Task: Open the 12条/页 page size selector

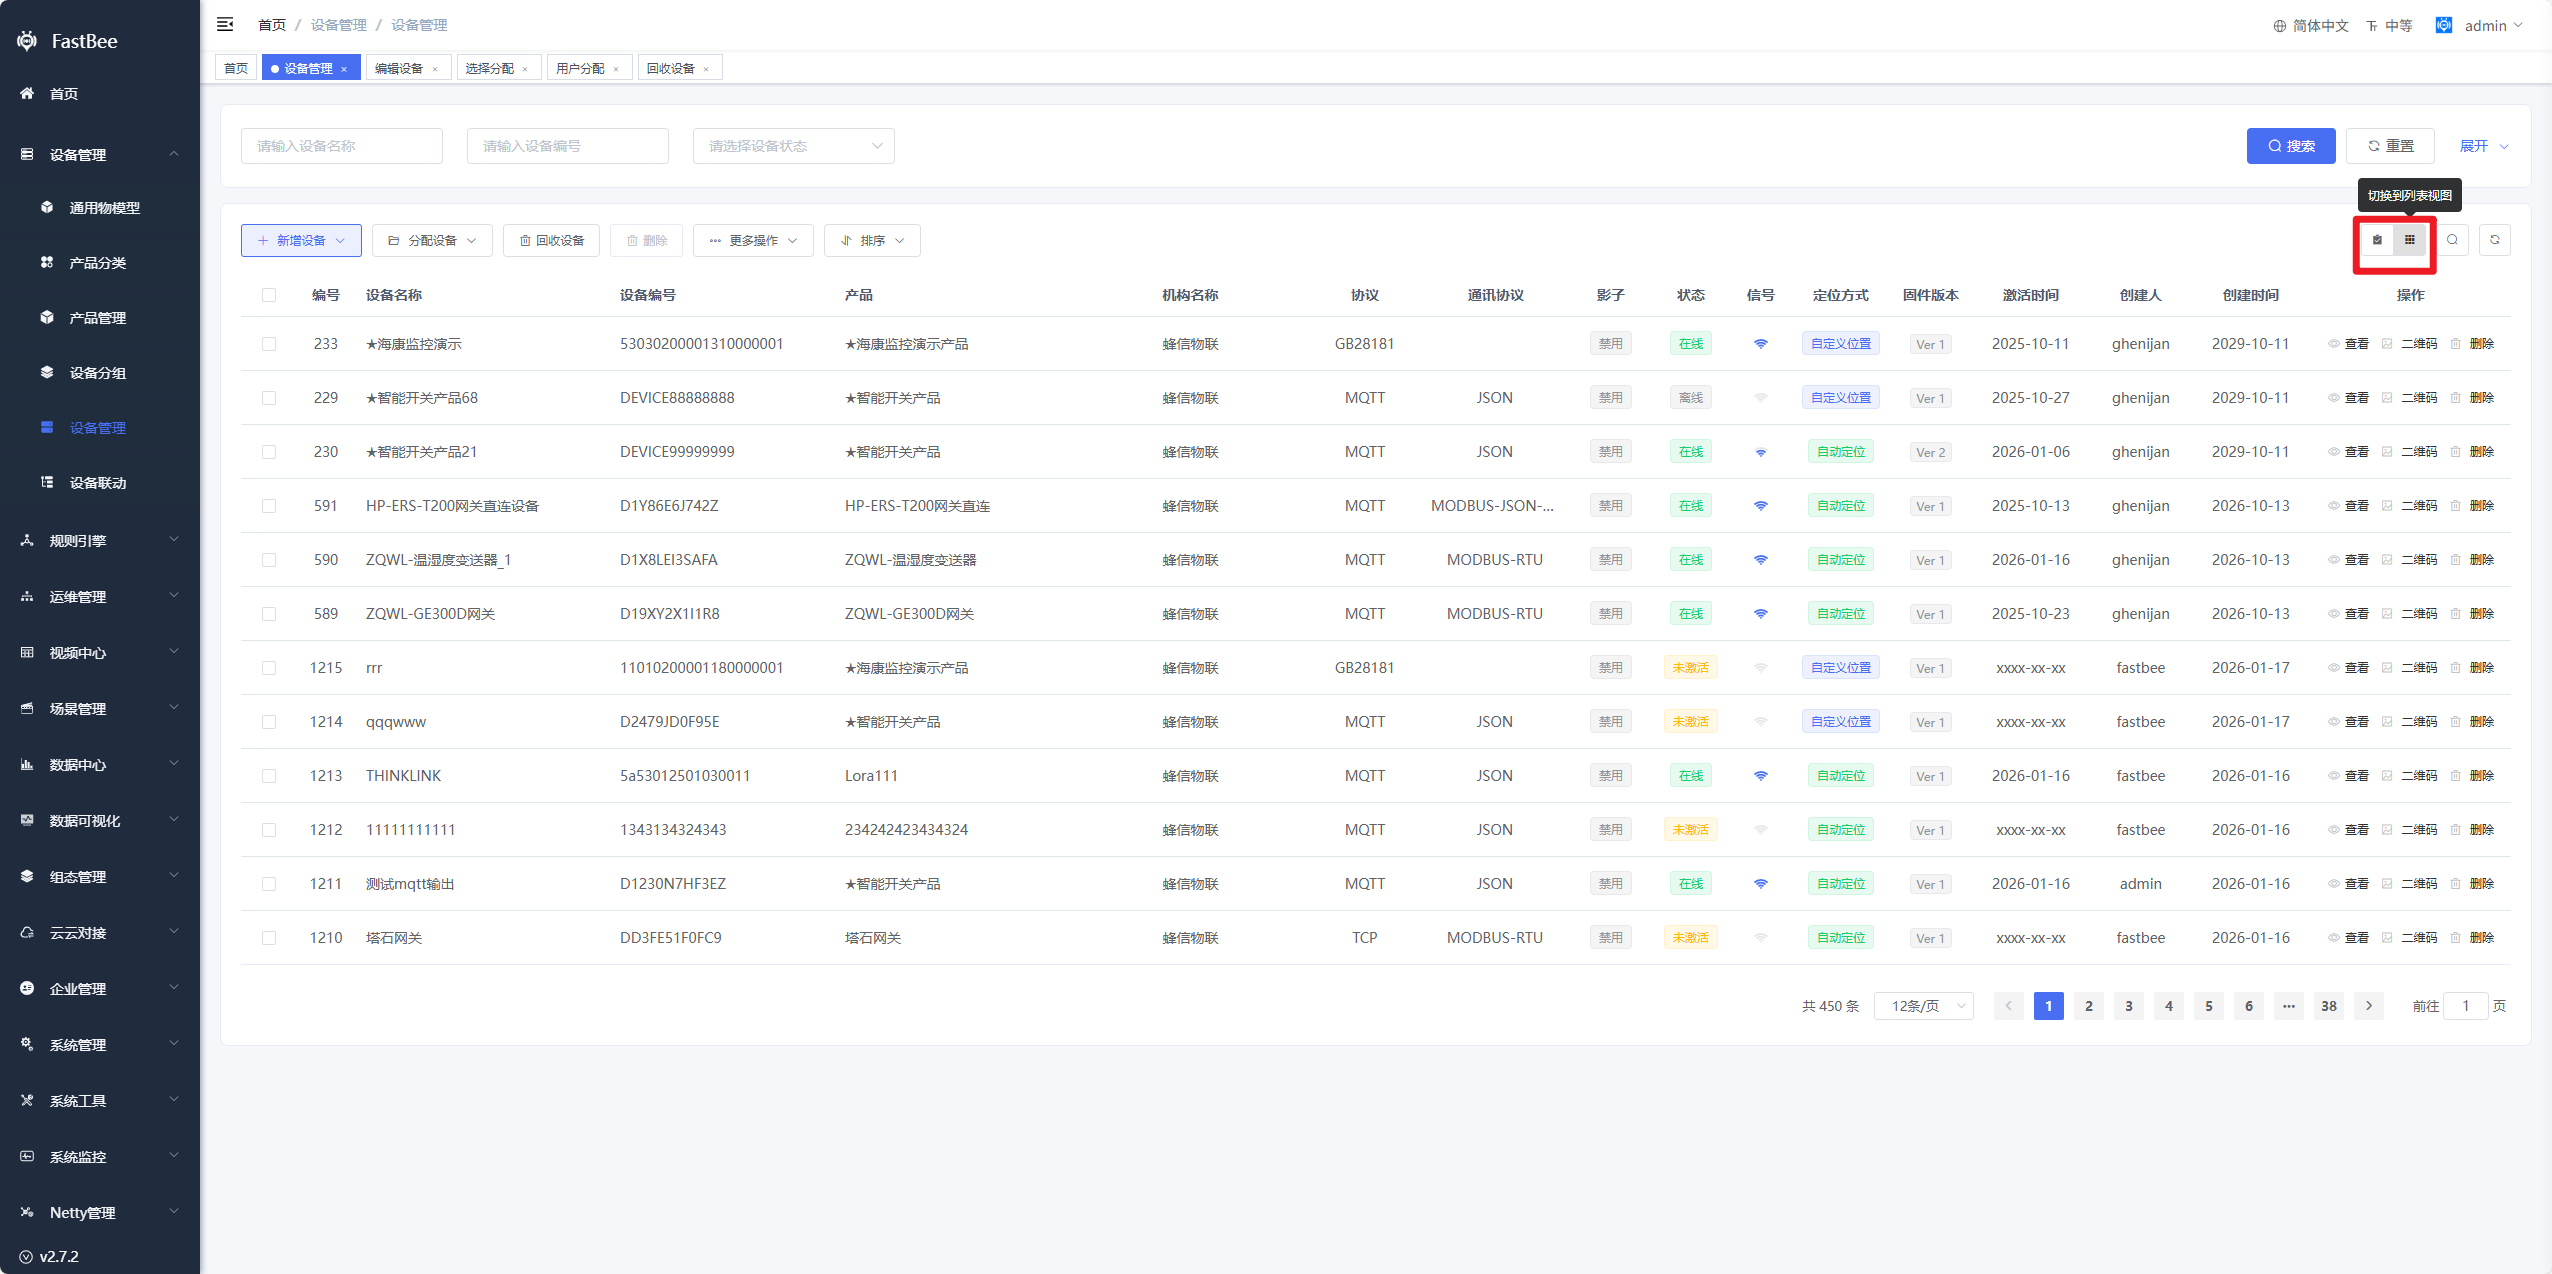Action: [1923, 1006]
